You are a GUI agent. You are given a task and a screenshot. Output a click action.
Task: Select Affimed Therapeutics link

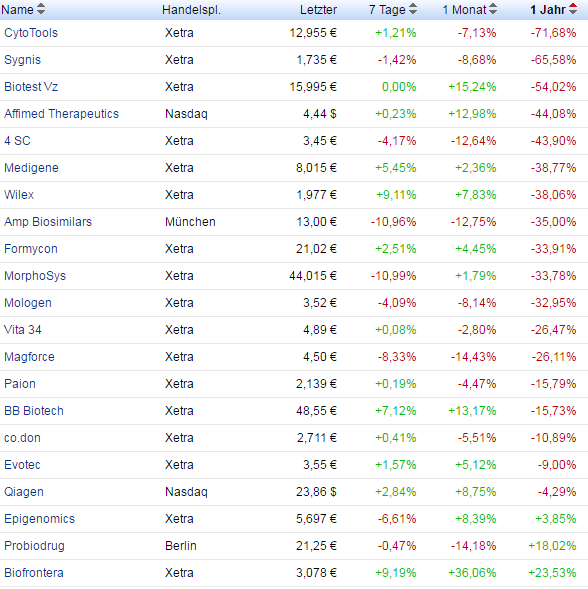click(61, 114)
